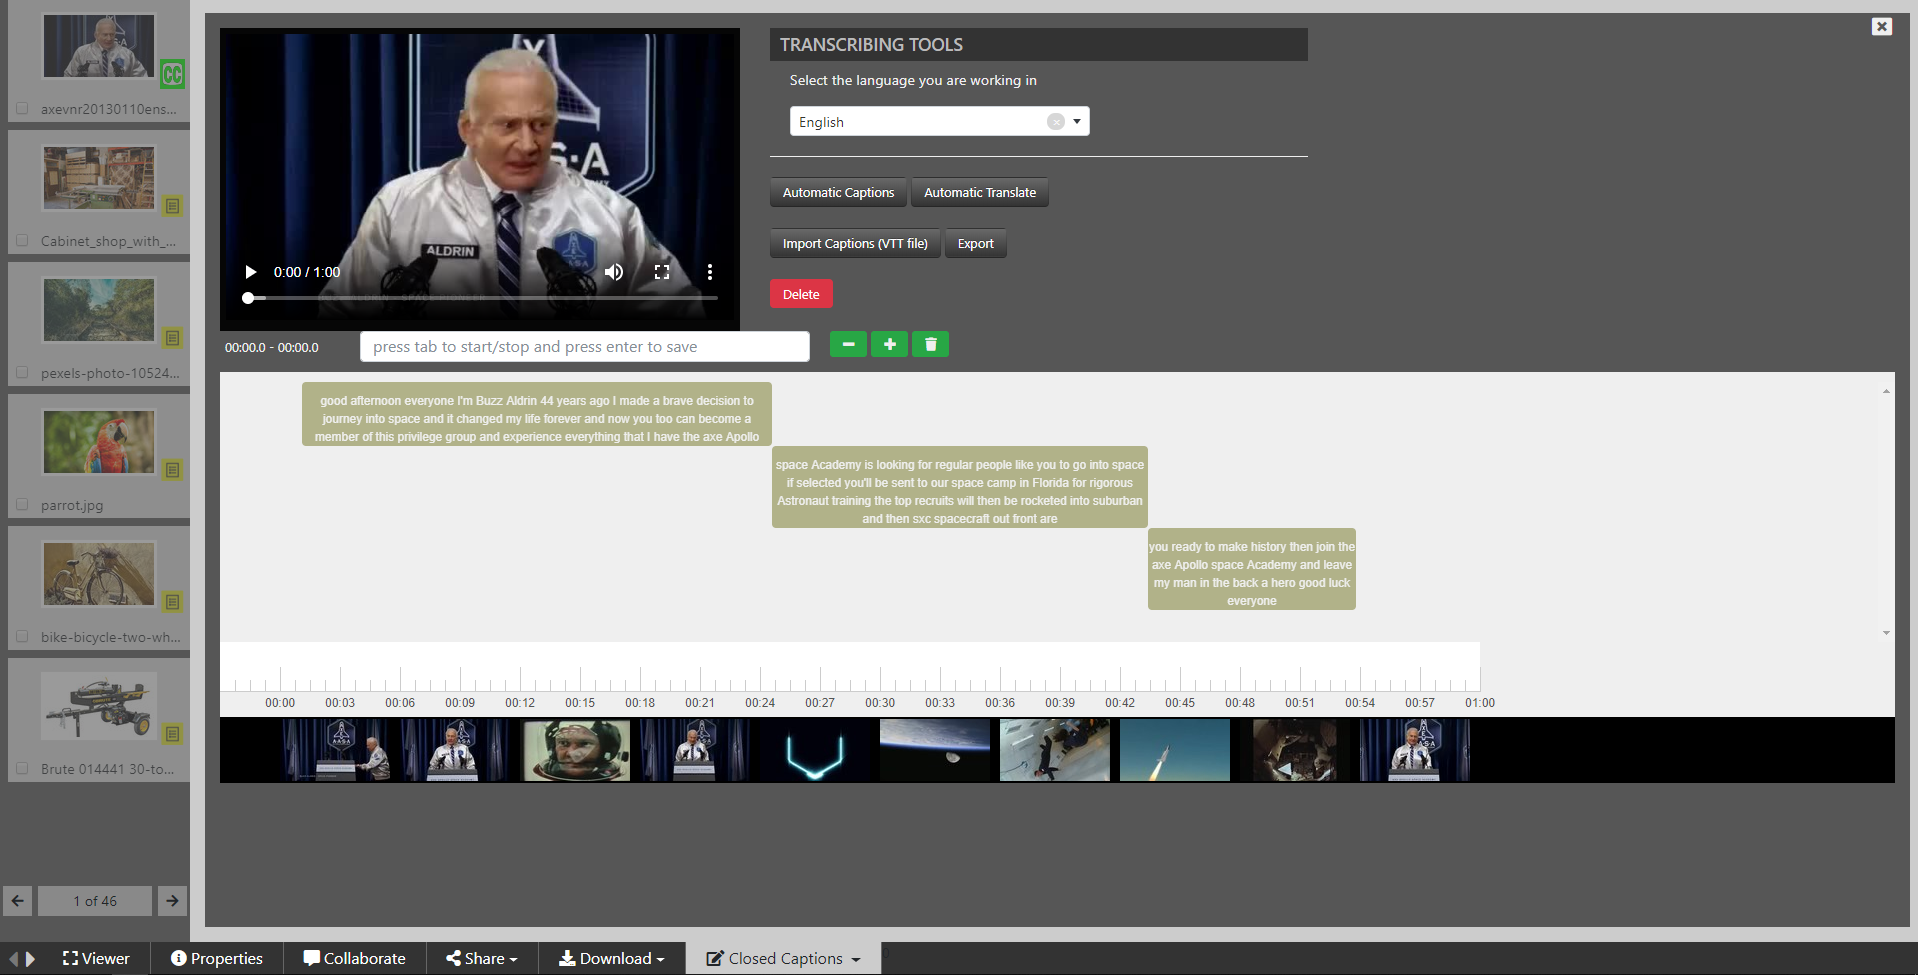Open the video player options menu
This screenshot has height=975, width=1918.
[x=709, y=271]
